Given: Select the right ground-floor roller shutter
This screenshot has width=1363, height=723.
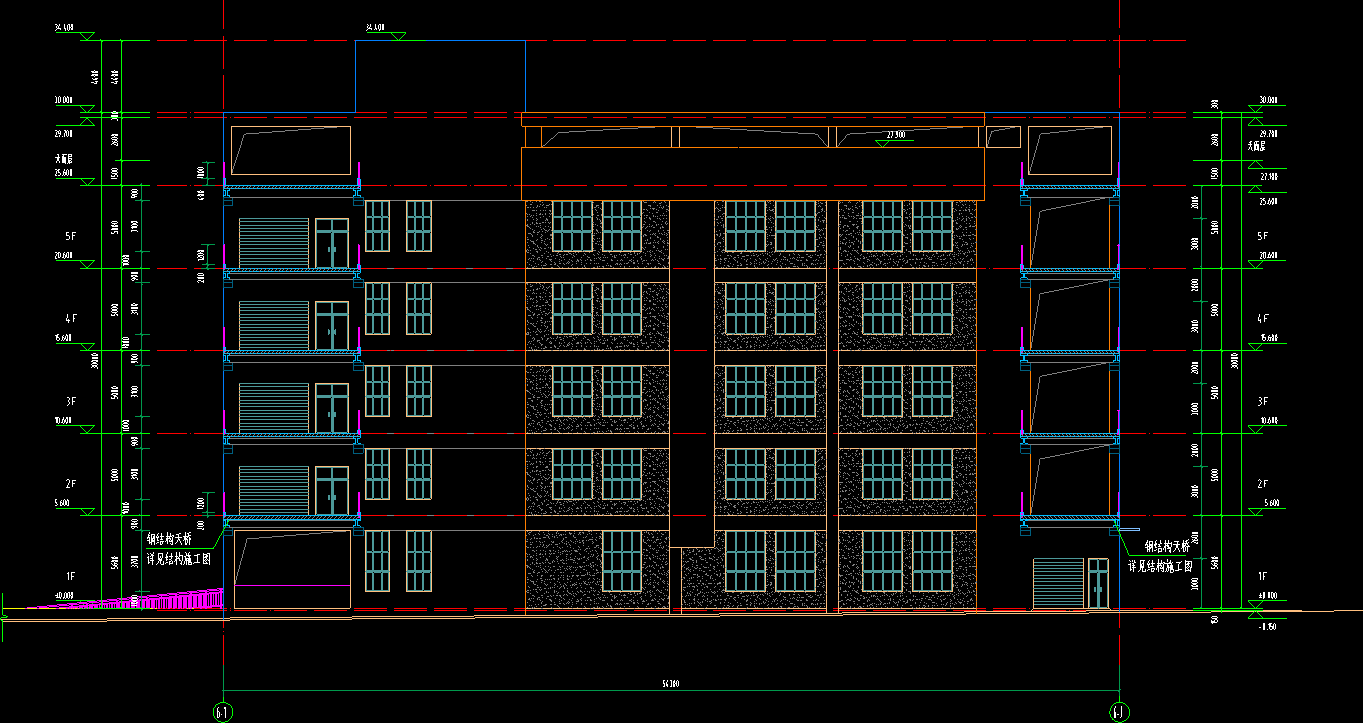Looking at the screenshot, I should coord(1058,583).
